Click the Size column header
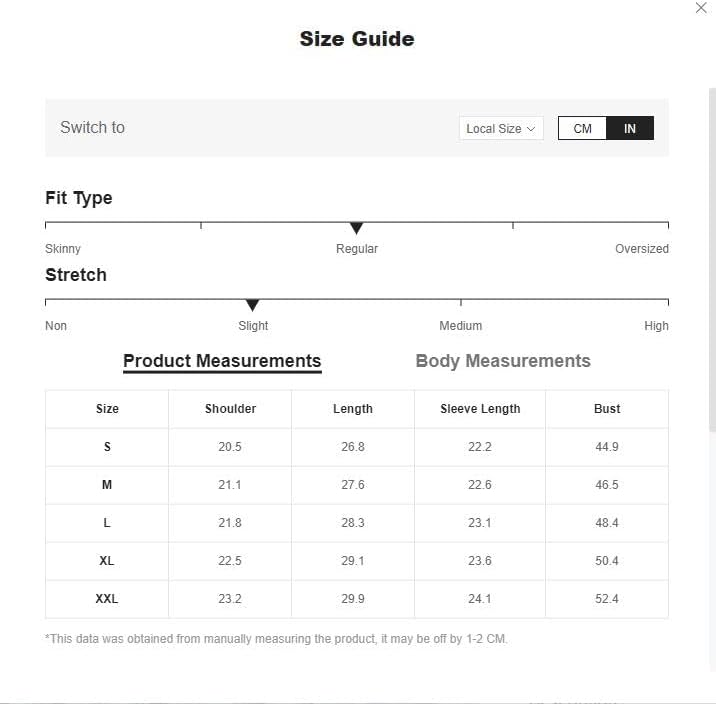716x704 pixels. point(107,409)
